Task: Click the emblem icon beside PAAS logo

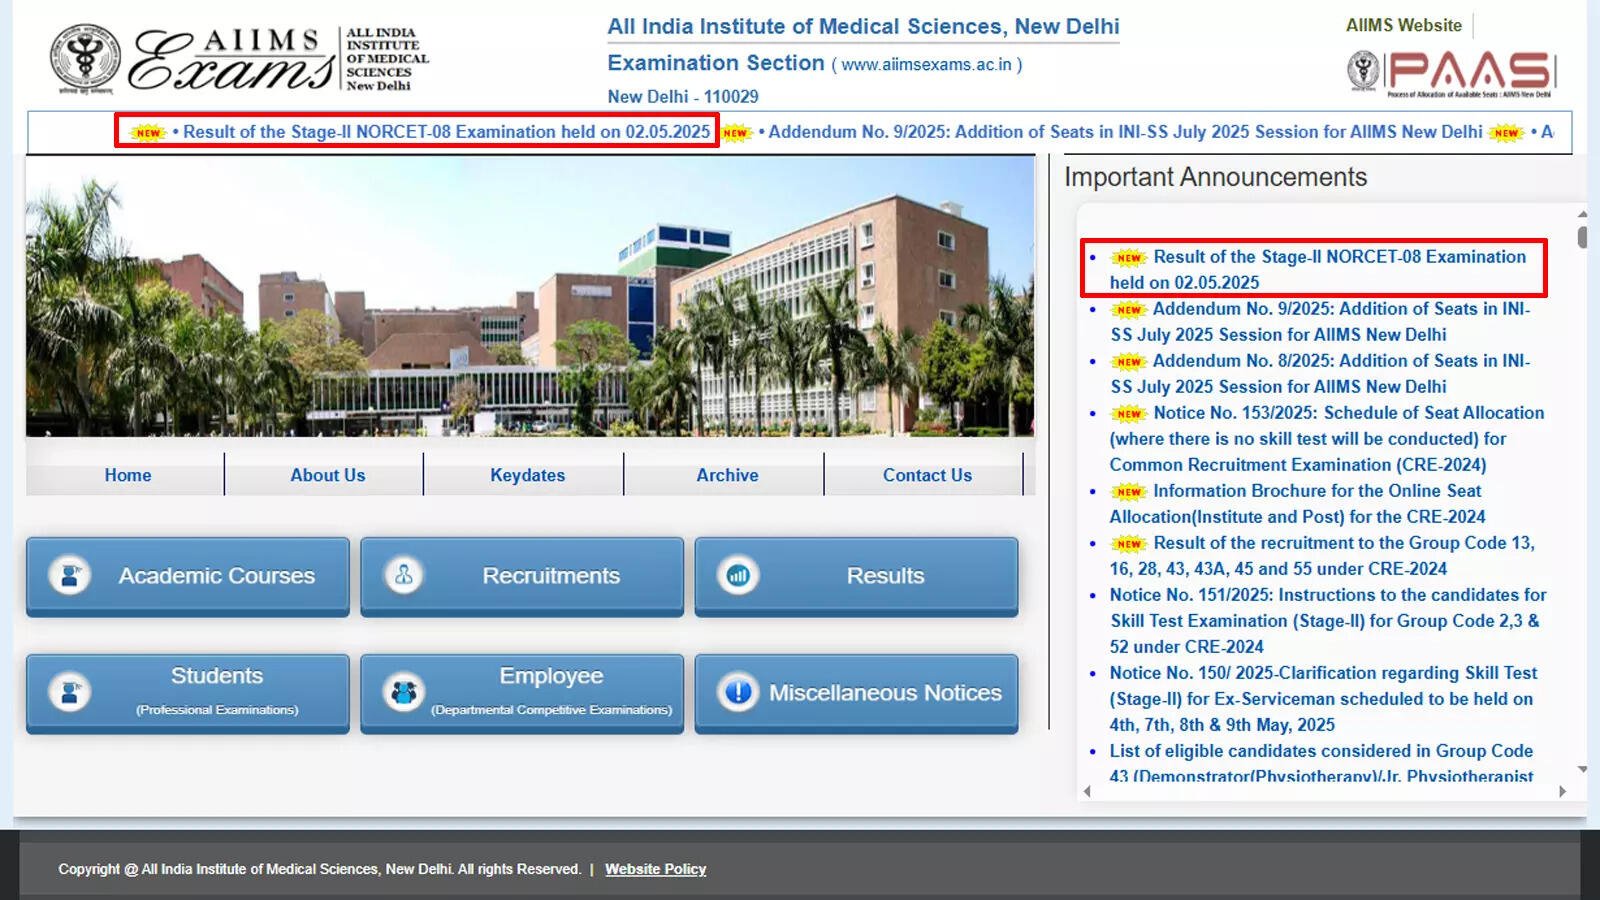Action: tap(1362, 71)
